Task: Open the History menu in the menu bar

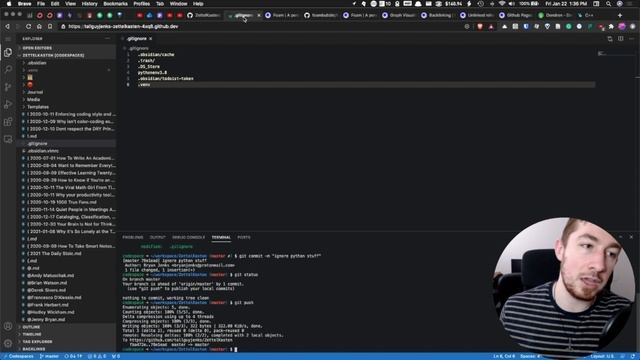Action: 89,4
